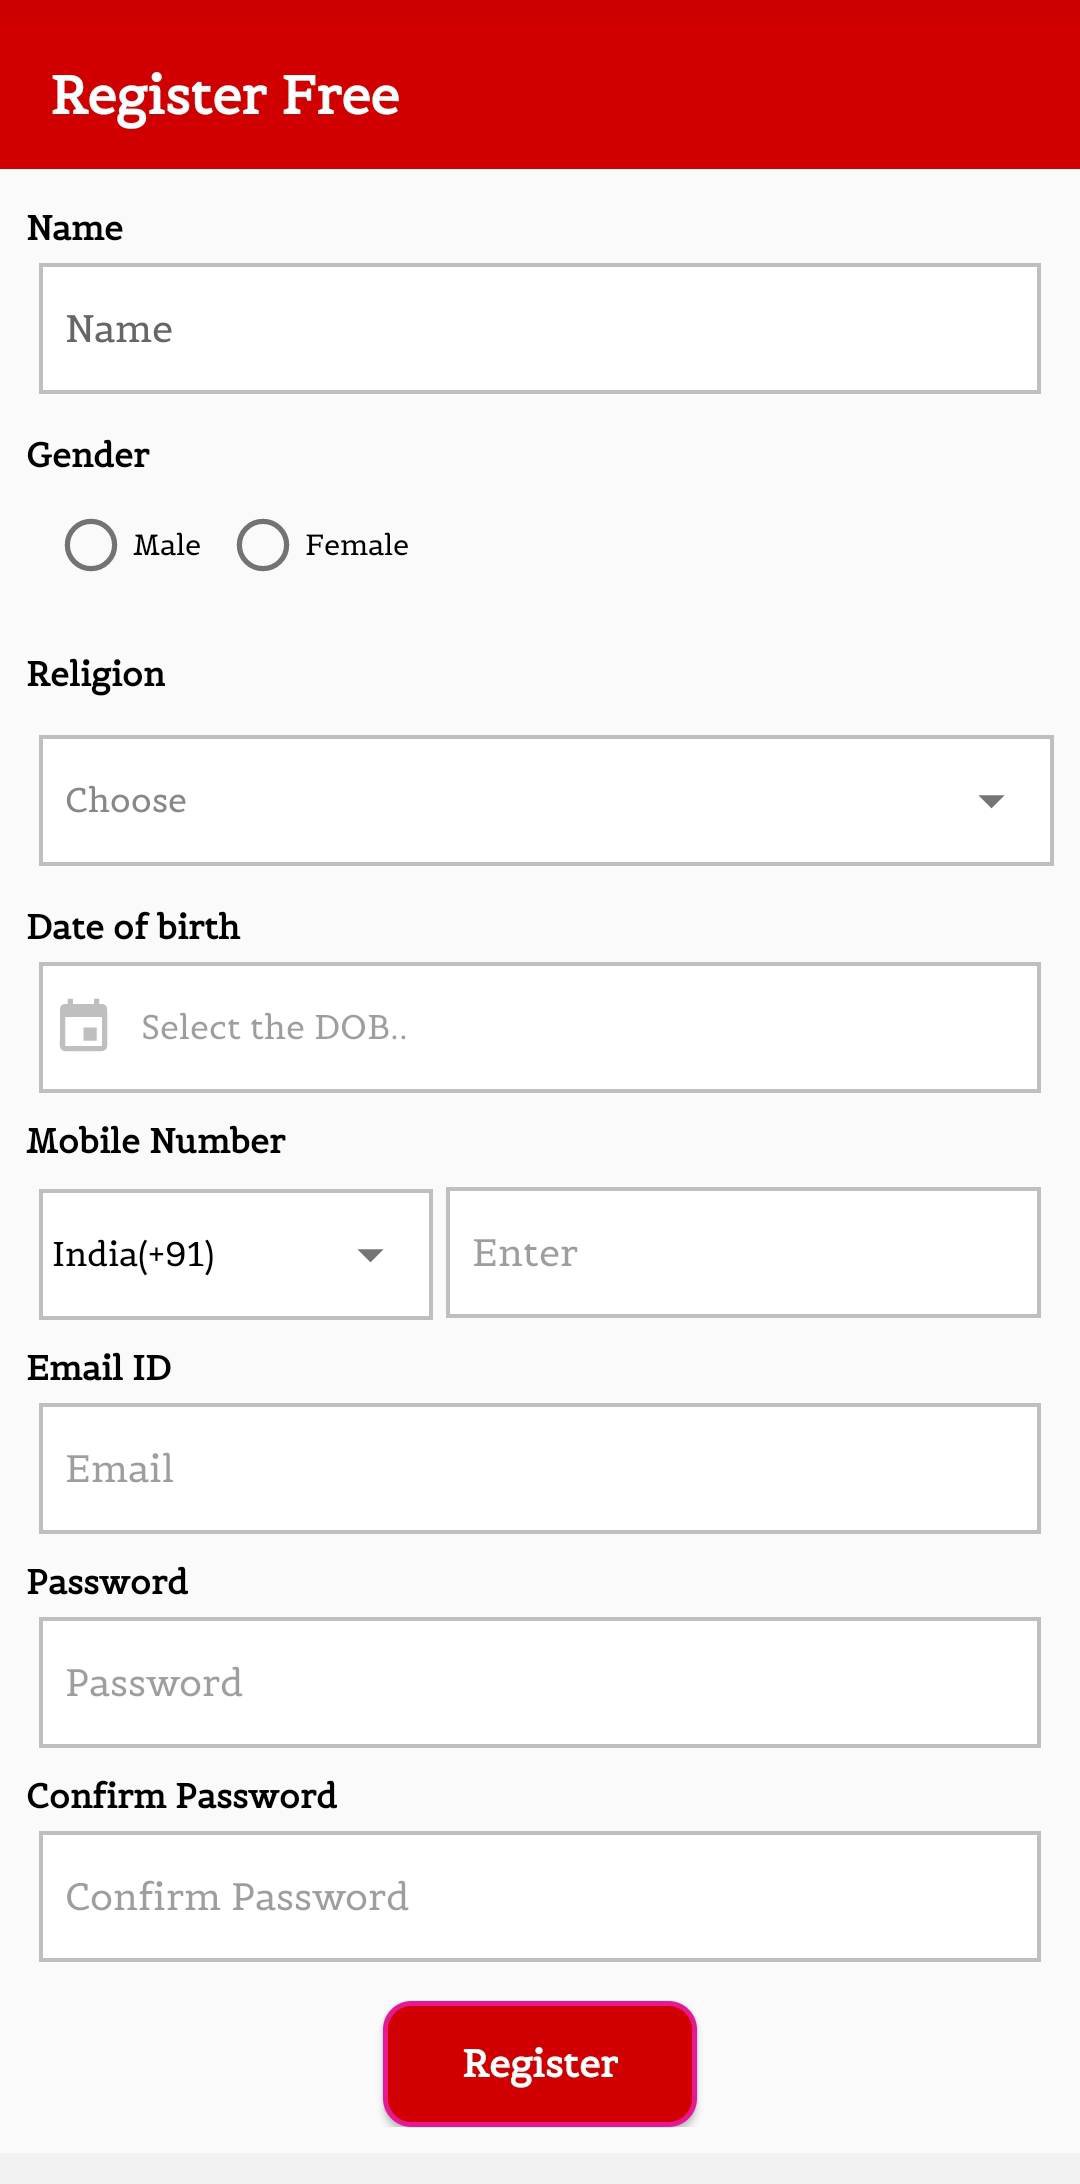Screen dimensions: 1080x2184
Task: Click the calendar icon in Date of birth
Action: coord(84,1026)
